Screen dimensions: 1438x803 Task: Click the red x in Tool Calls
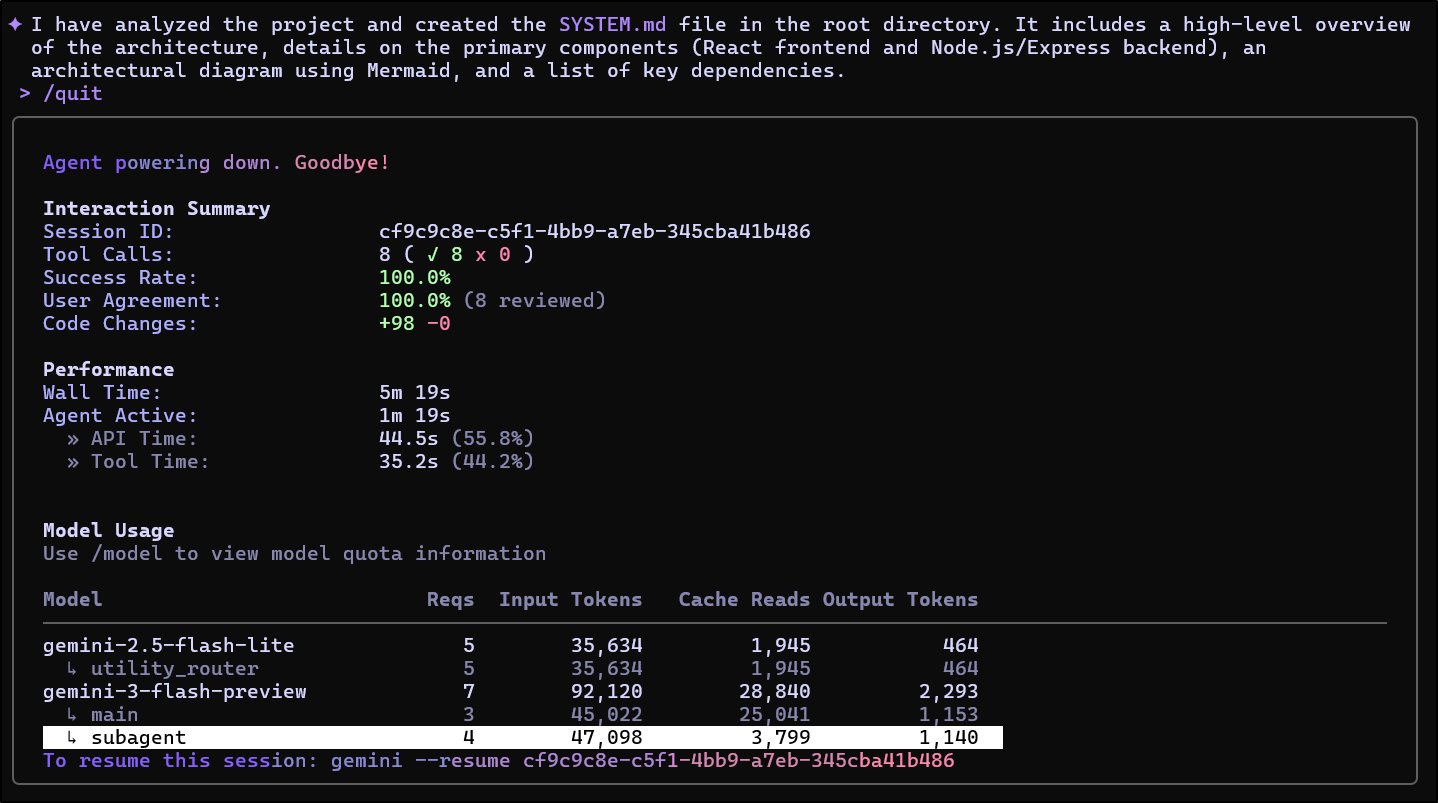click(480, 255)
